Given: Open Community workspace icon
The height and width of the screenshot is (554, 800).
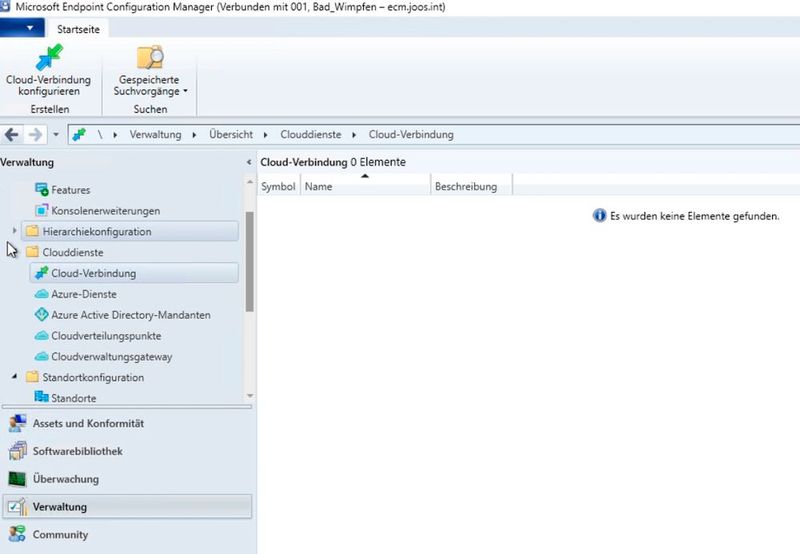Looking at the screenshot, I should coord(17,534).
